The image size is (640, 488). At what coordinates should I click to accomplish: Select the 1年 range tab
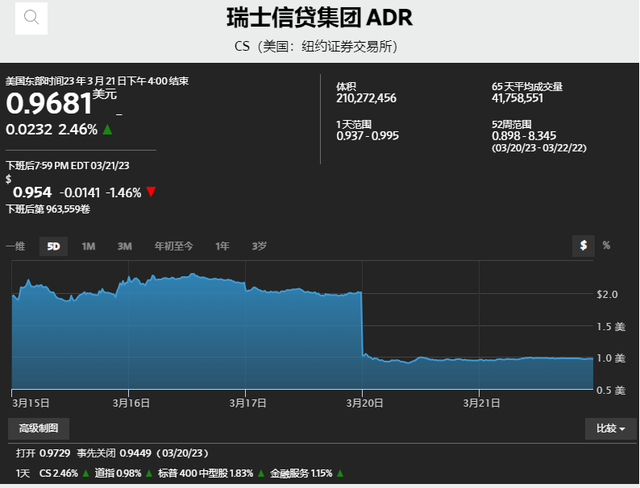222,246
